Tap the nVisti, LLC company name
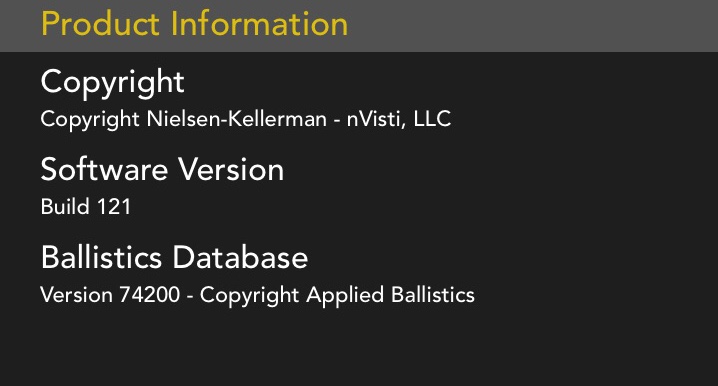718x386 pixels. coord(399,119)
